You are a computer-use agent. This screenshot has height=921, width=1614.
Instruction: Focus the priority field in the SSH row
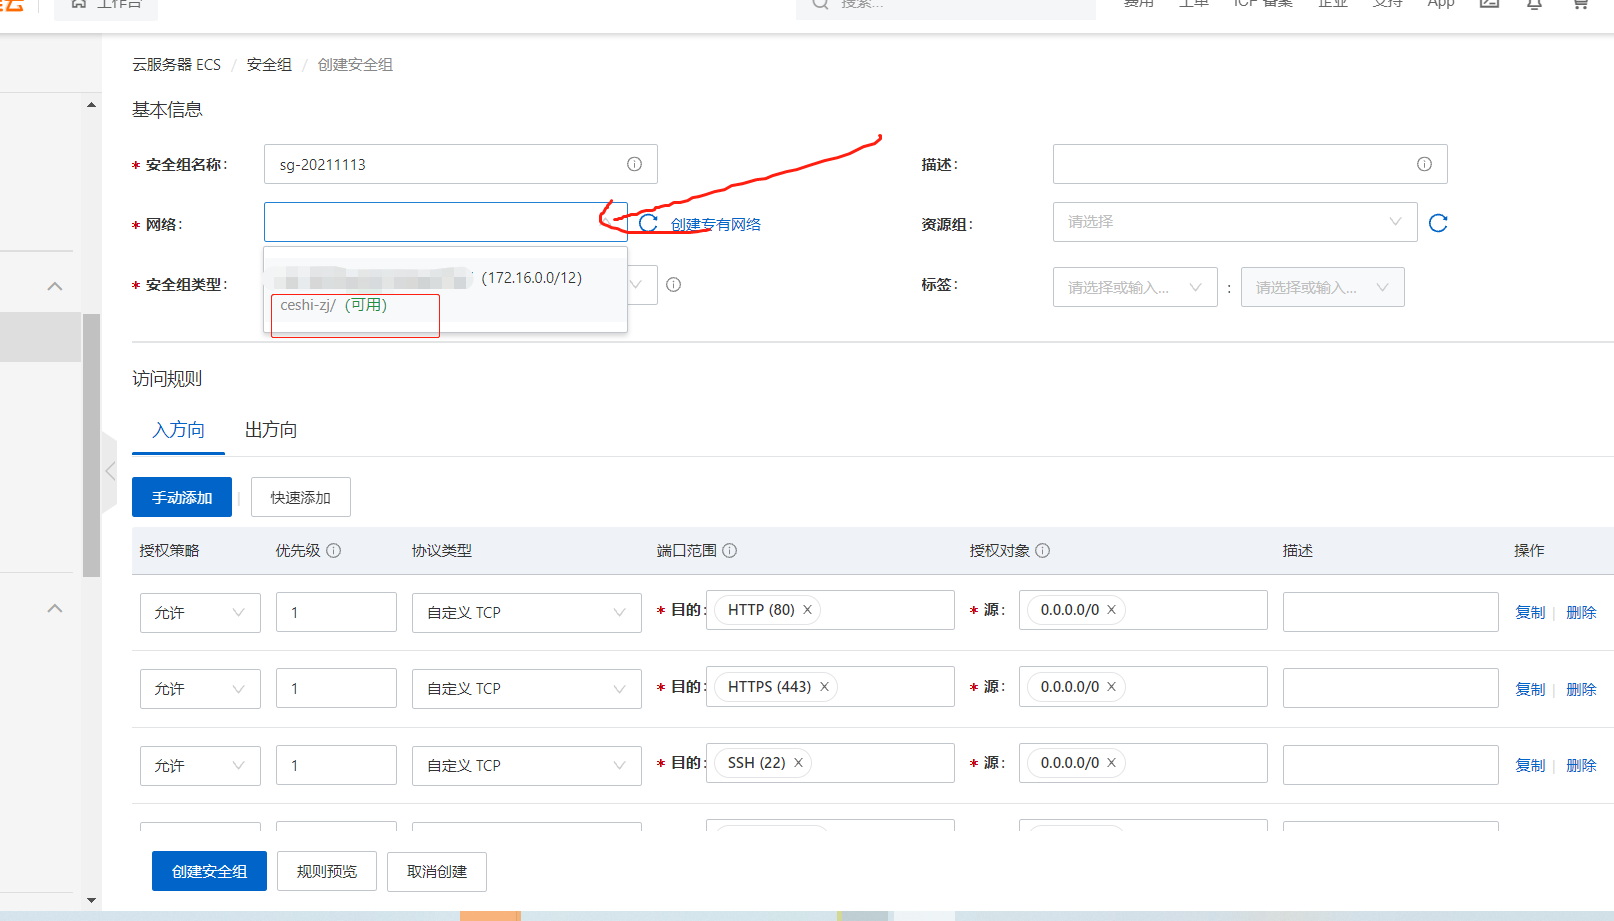tap(336, 765)
